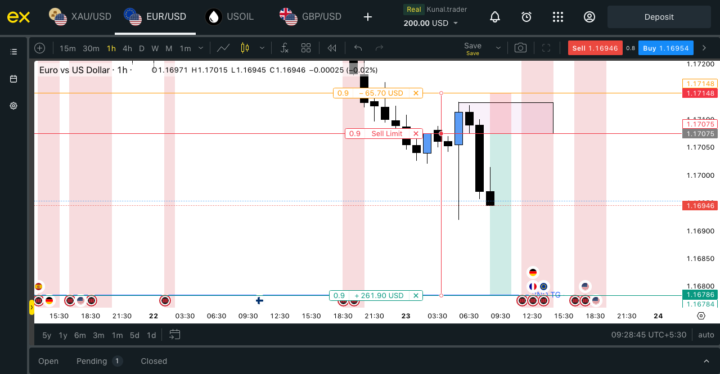Switch the chart to 4h timeframe
The width and height of the screenshot is (720, 374).
(127, 48)
